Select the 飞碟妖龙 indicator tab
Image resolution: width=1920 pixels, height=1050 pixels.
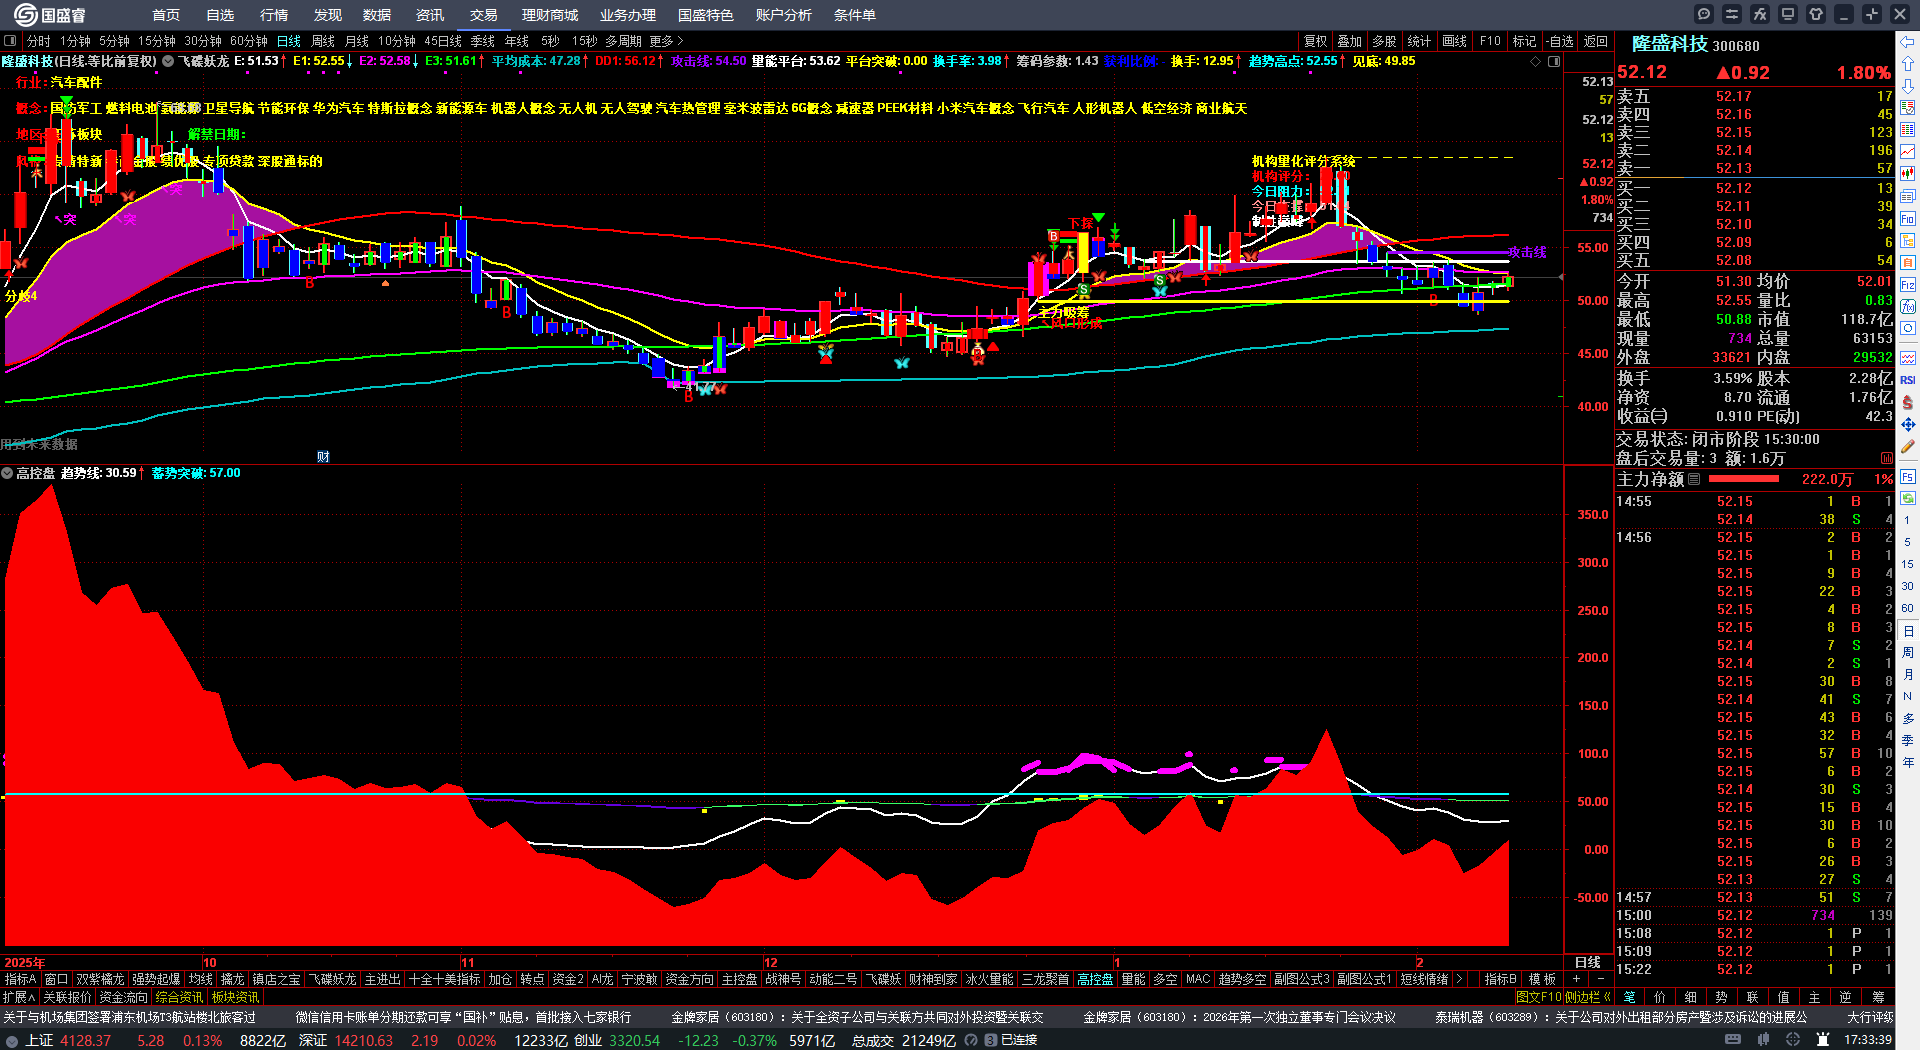pyautogui.click(x=332, y=979)
